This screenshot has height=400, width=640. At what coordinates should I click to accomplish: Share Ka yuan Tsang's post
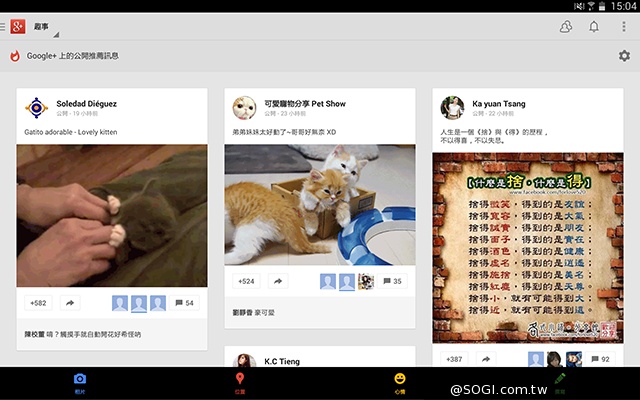pos(486,359)
